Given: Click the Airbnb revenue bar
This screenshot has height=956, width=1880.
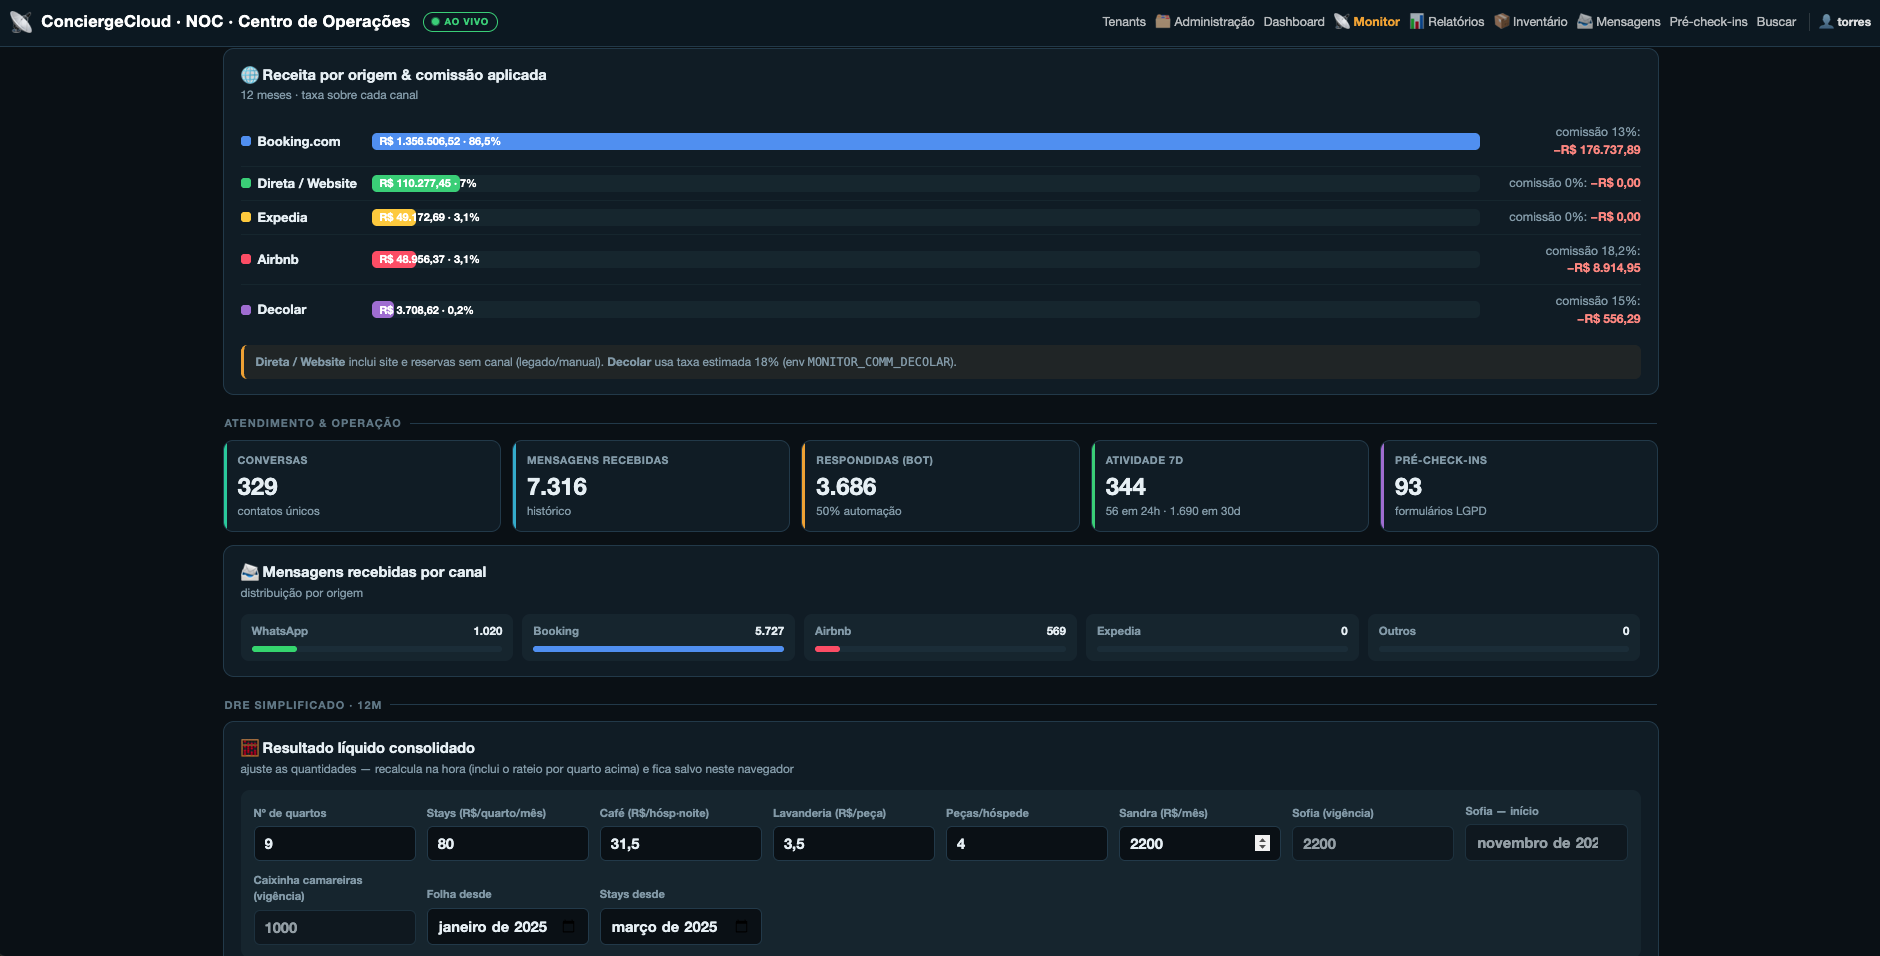Looking at the screenshot, I should click(x=394, y=259).
